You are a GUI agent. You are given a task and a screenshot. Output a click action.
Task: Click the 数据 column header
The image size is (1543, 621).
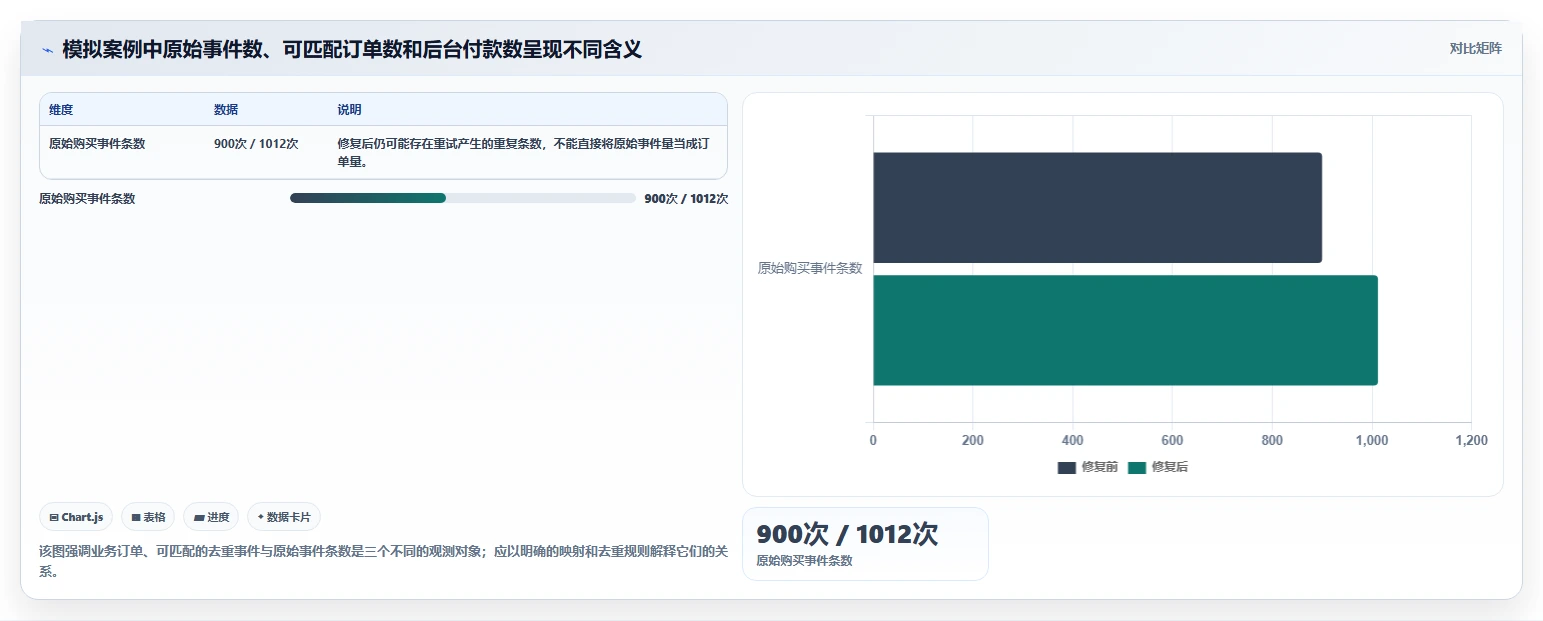pos(226,110)
